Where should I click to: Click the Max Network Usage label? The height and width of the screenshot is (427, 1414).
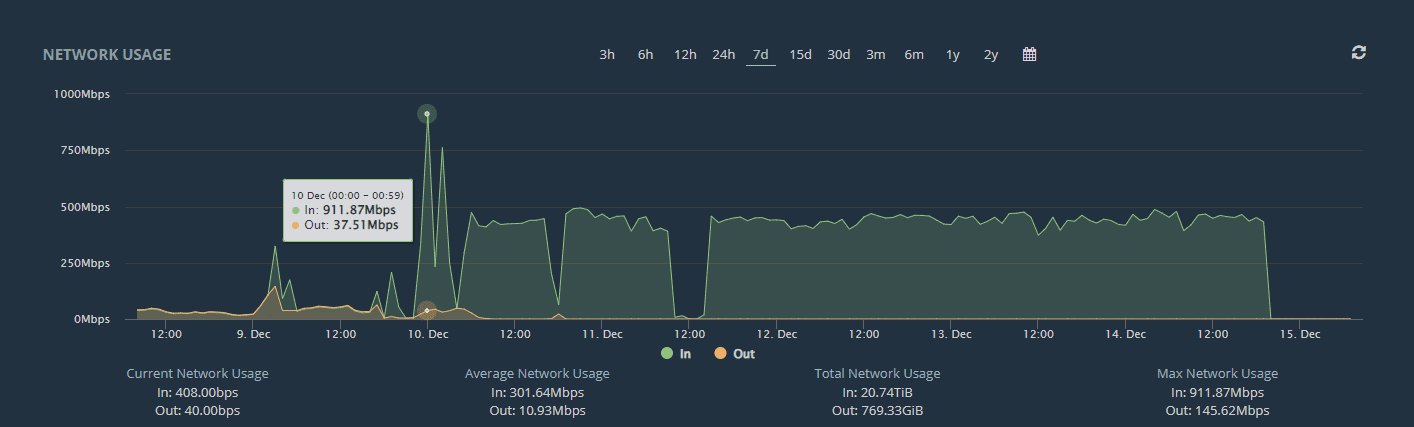[1217, 374]
